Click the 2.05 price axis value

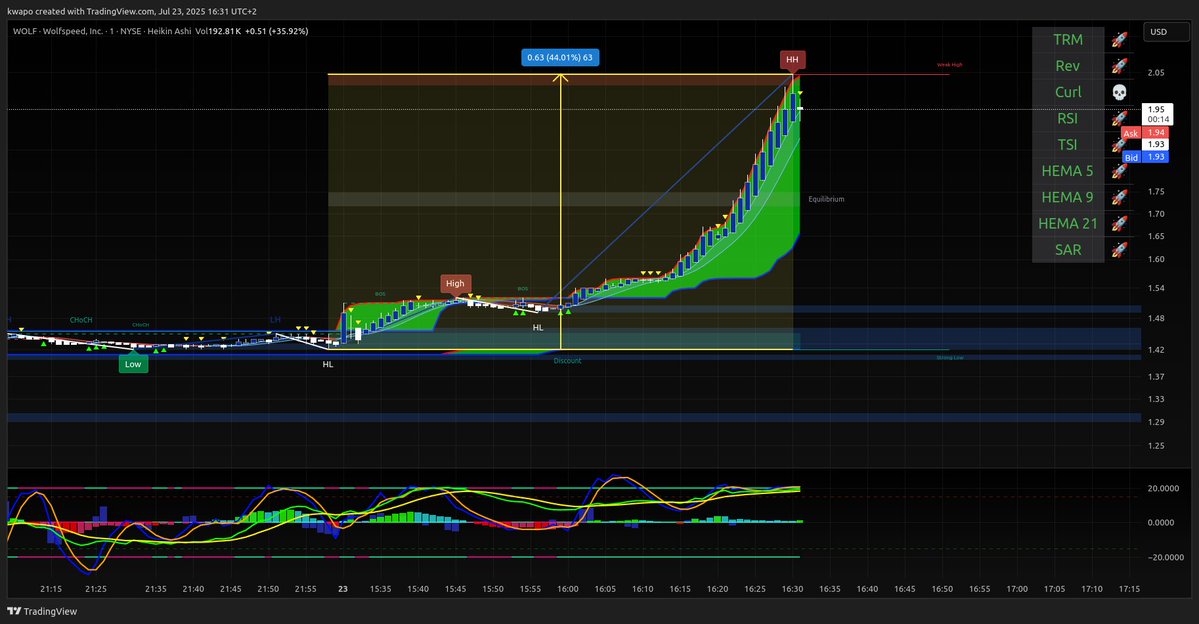point(1155,73)
